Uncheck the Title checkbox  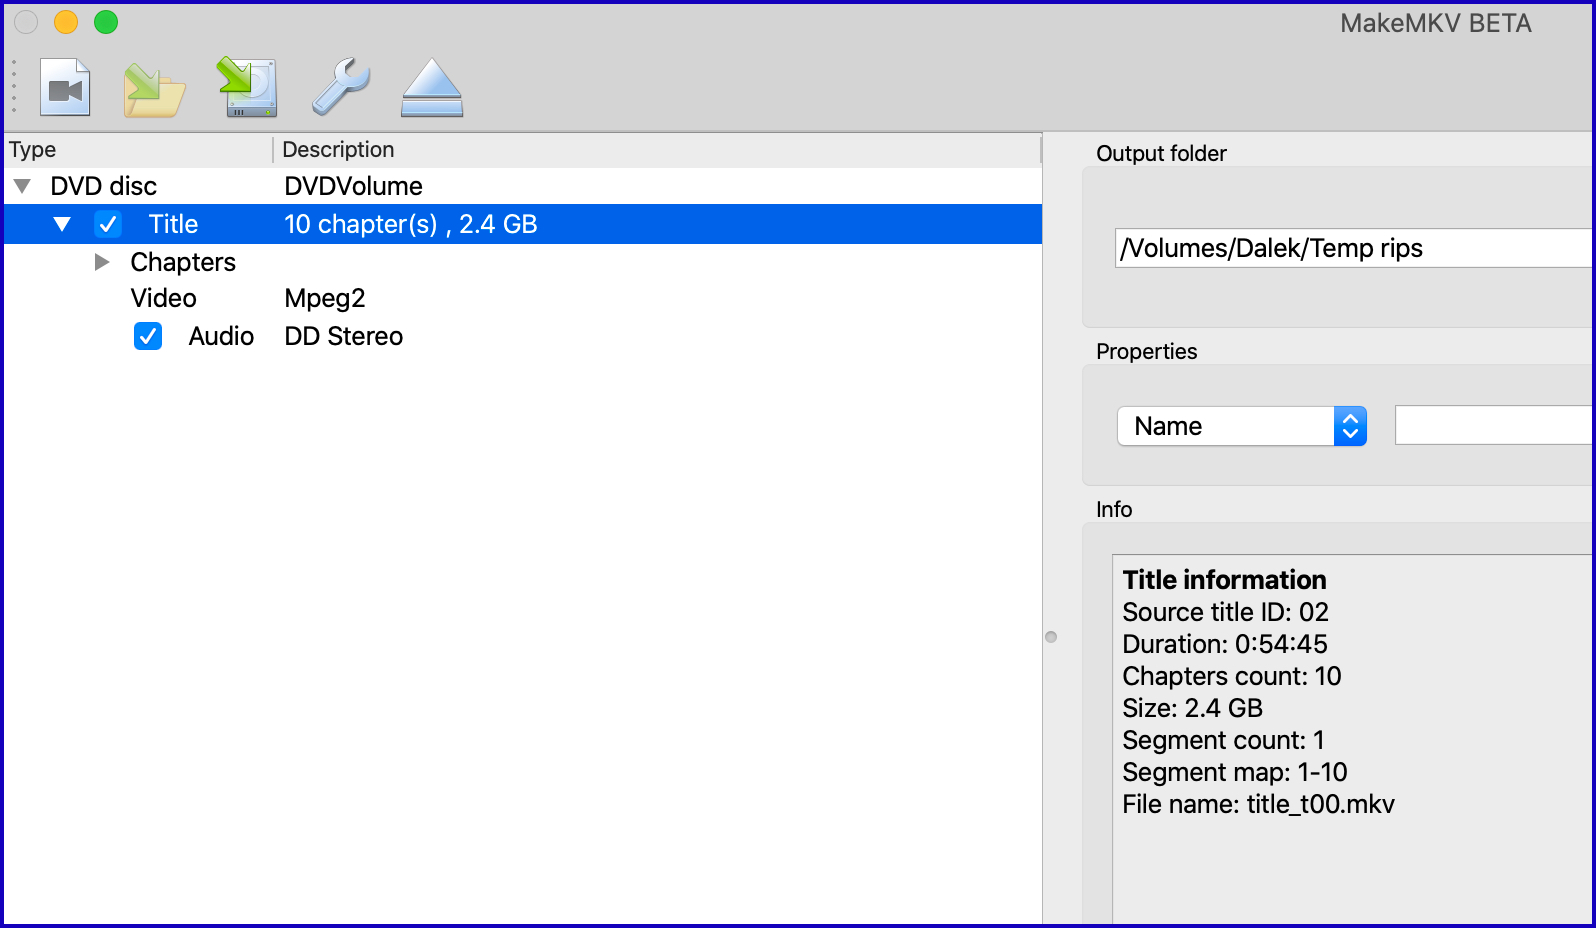point(108,224)
